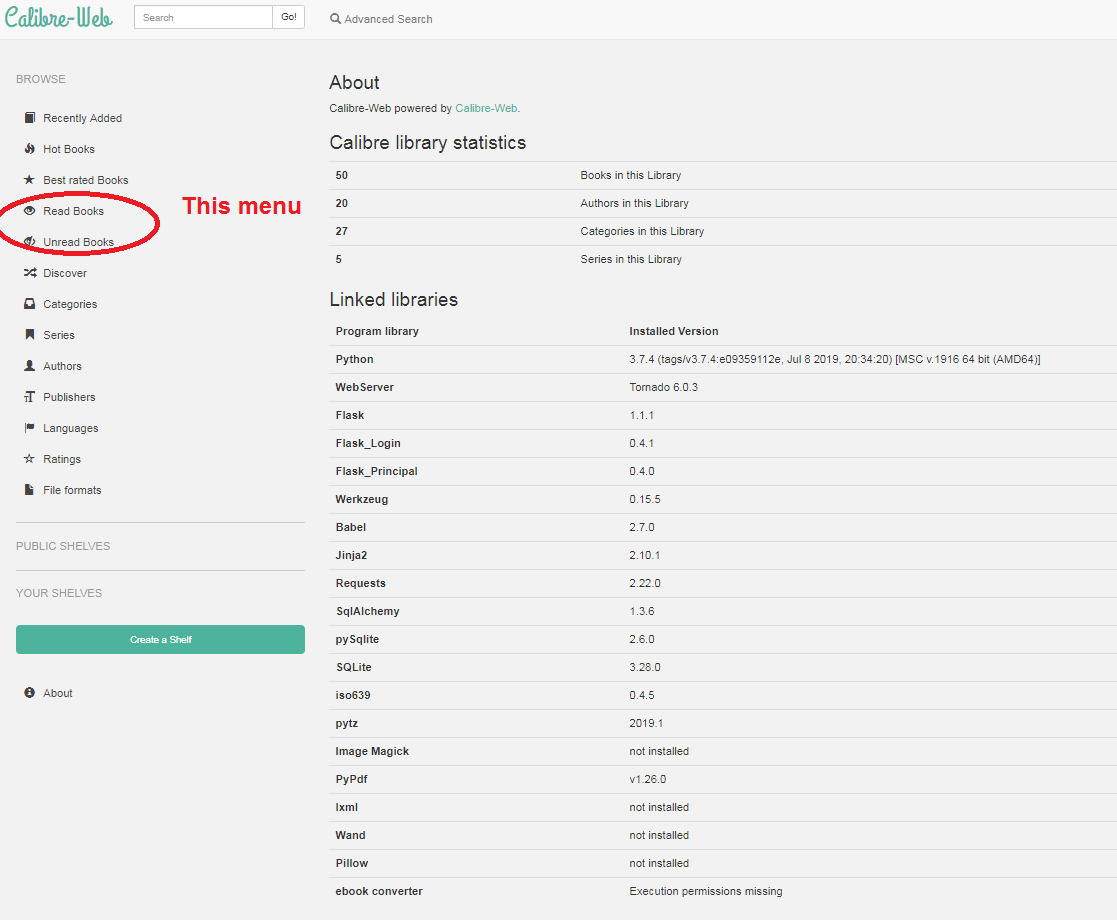This screenshot has height=920, width=1117.
Task: Open Authors via the person icon
Action: click(29, 365)
